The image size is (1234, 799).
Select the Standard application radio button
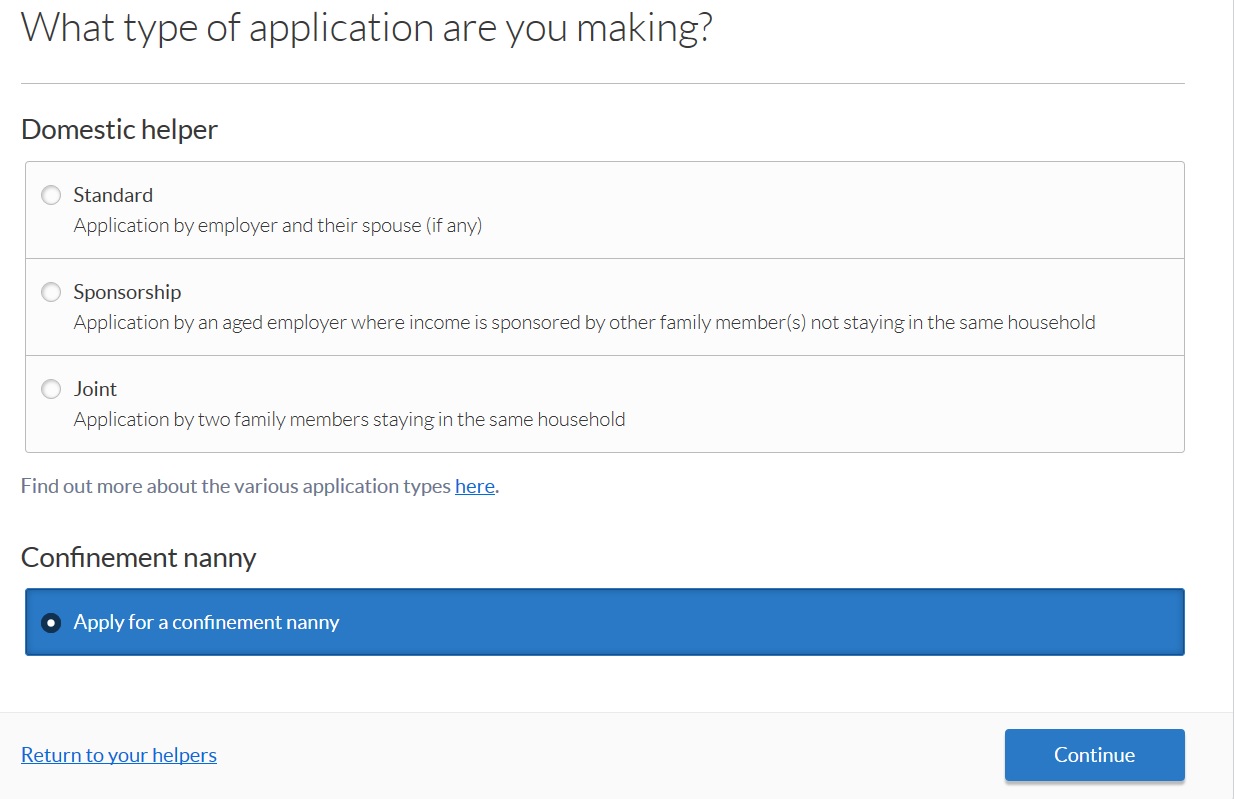tap(51, 195)
